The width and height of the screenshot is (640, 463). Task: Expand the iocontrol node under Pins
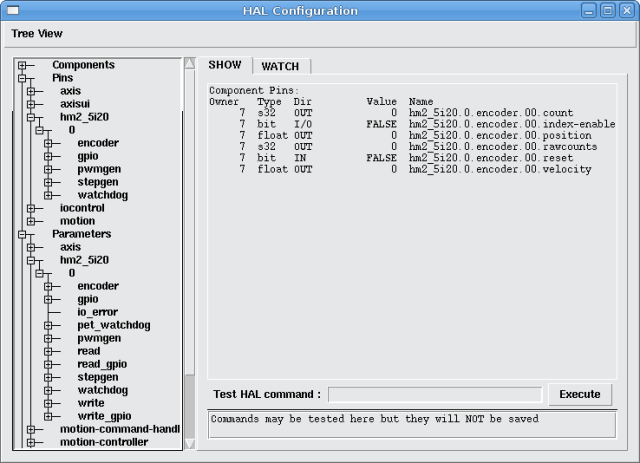click(31, 208)
